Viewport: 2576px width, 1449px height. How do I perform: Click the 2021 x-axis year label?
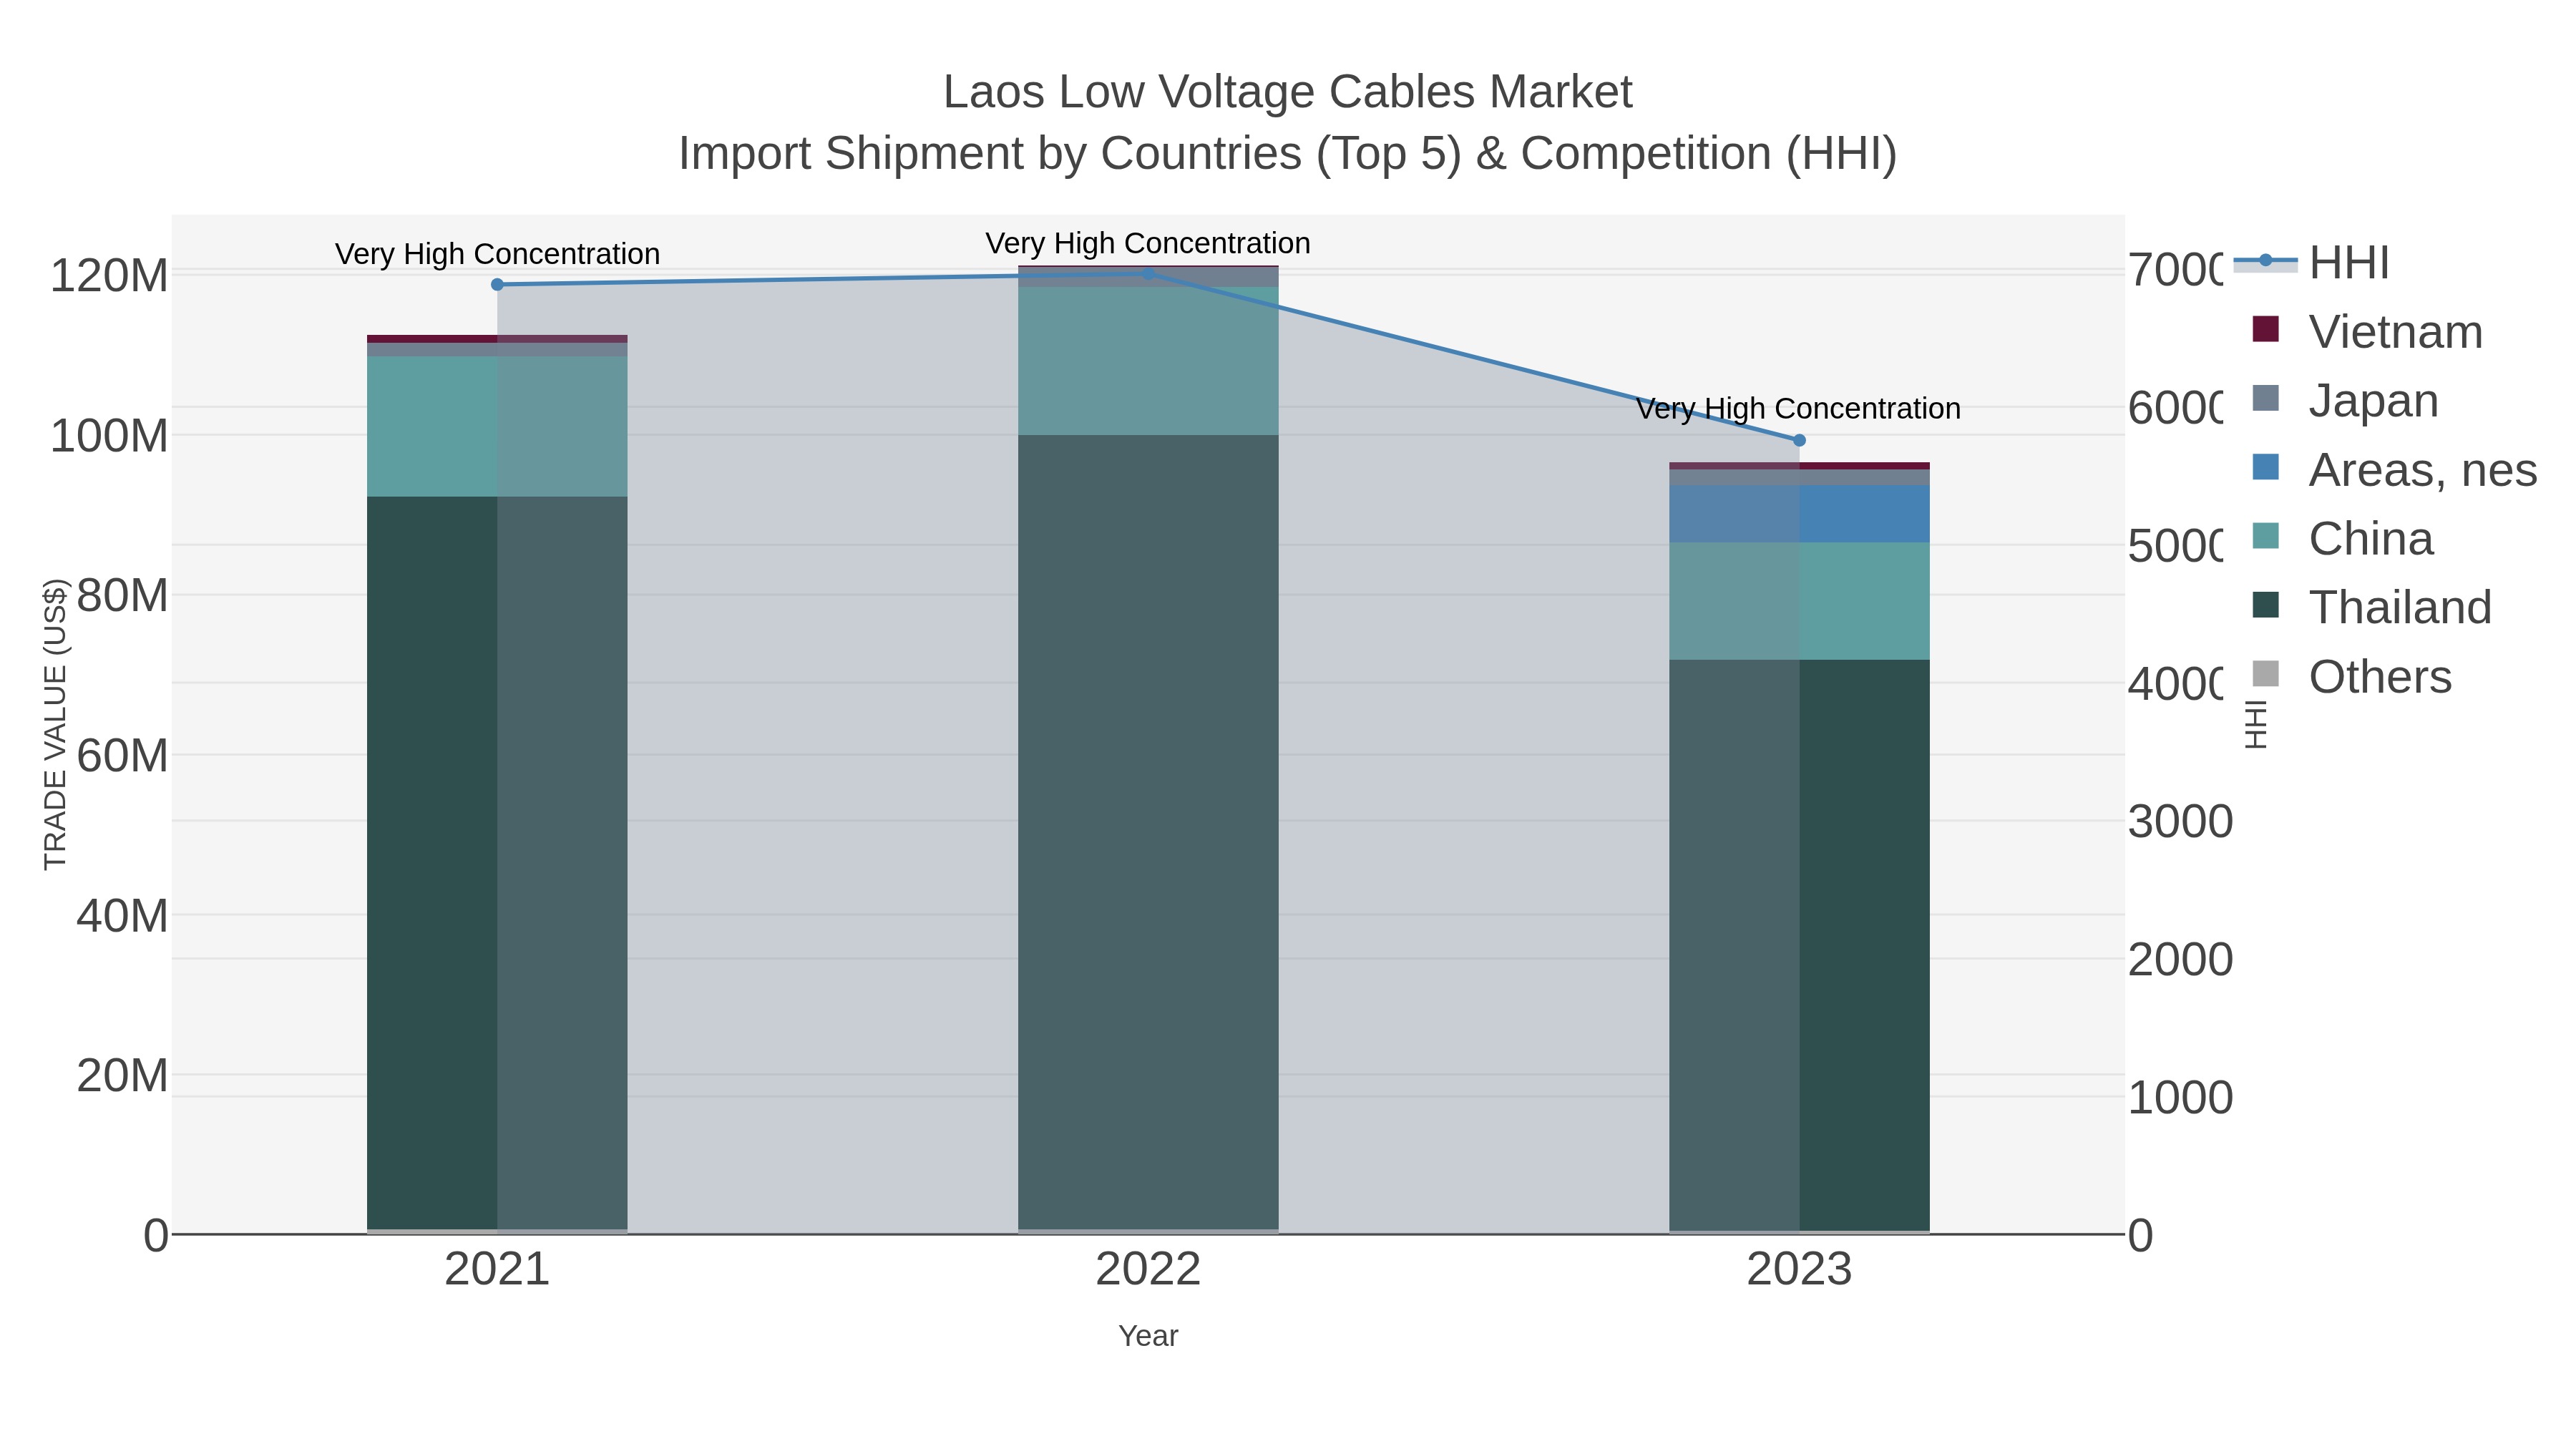[497, 1270]
